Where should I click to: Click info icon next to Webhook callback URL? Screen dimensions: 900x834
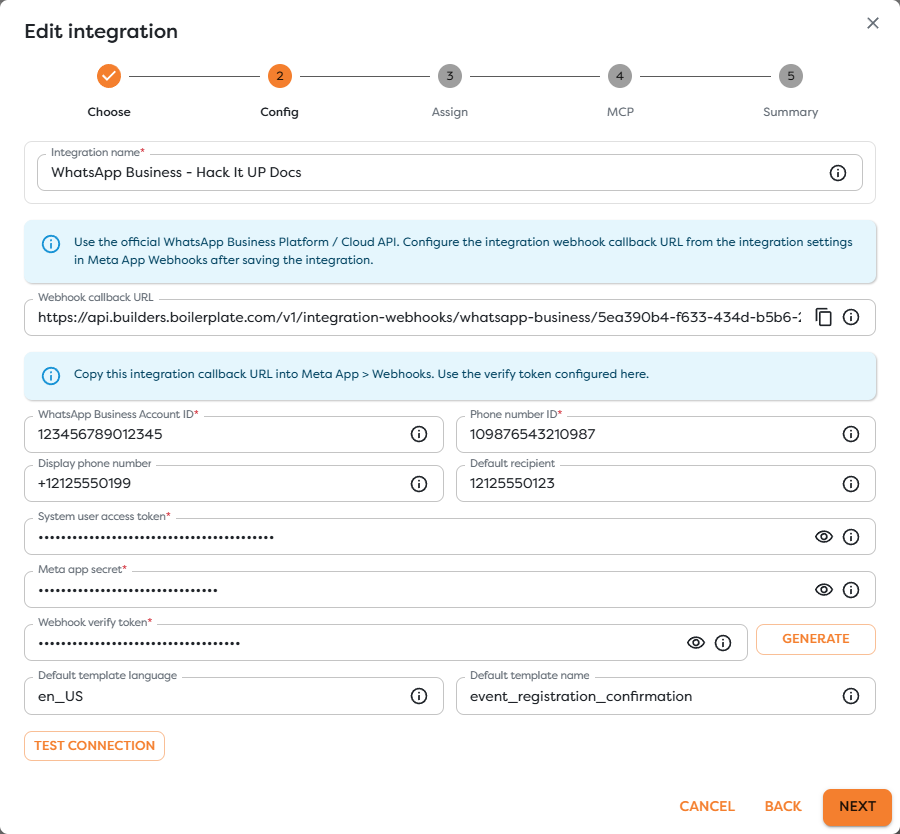[x=851, y=317]
